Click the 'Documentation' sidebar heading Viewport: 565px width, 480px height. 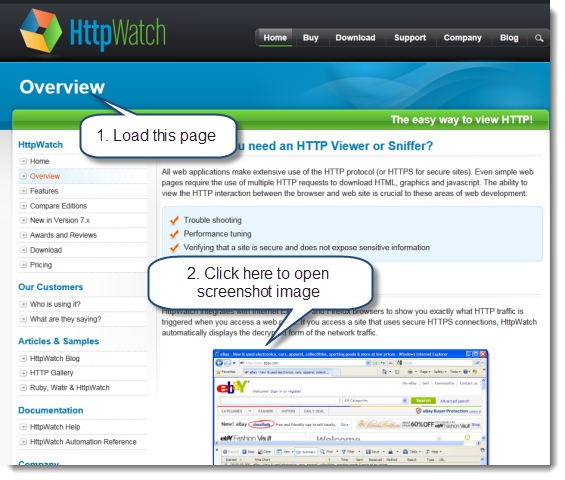click(x=50, y=410)
